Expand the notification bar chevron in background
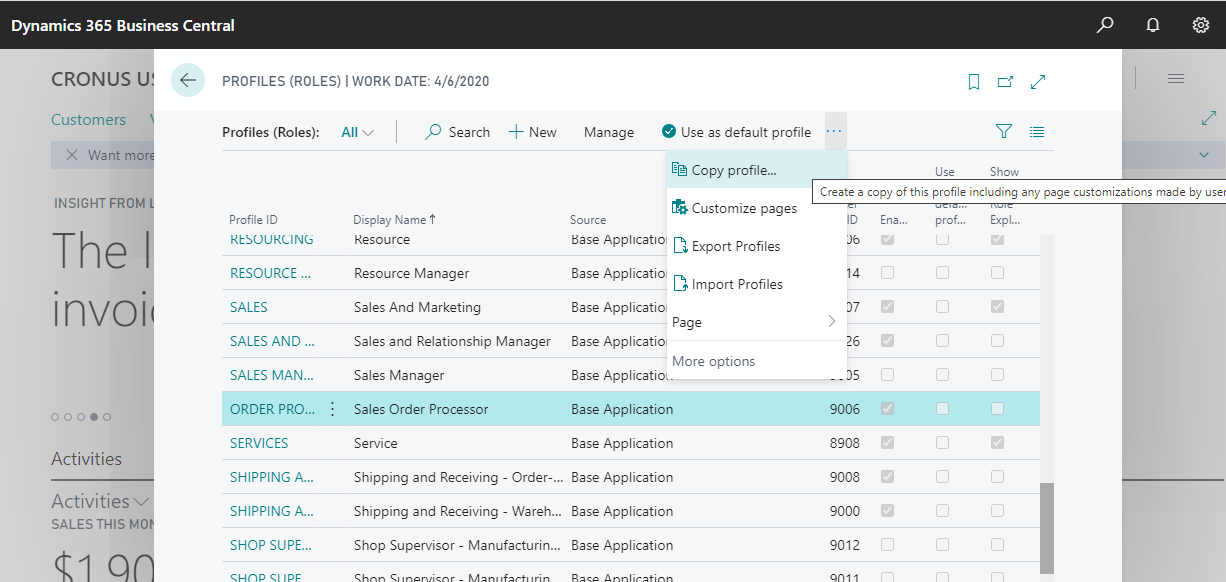The height and width of the screenshot is (582, 1226). [x=1204, y=155]
